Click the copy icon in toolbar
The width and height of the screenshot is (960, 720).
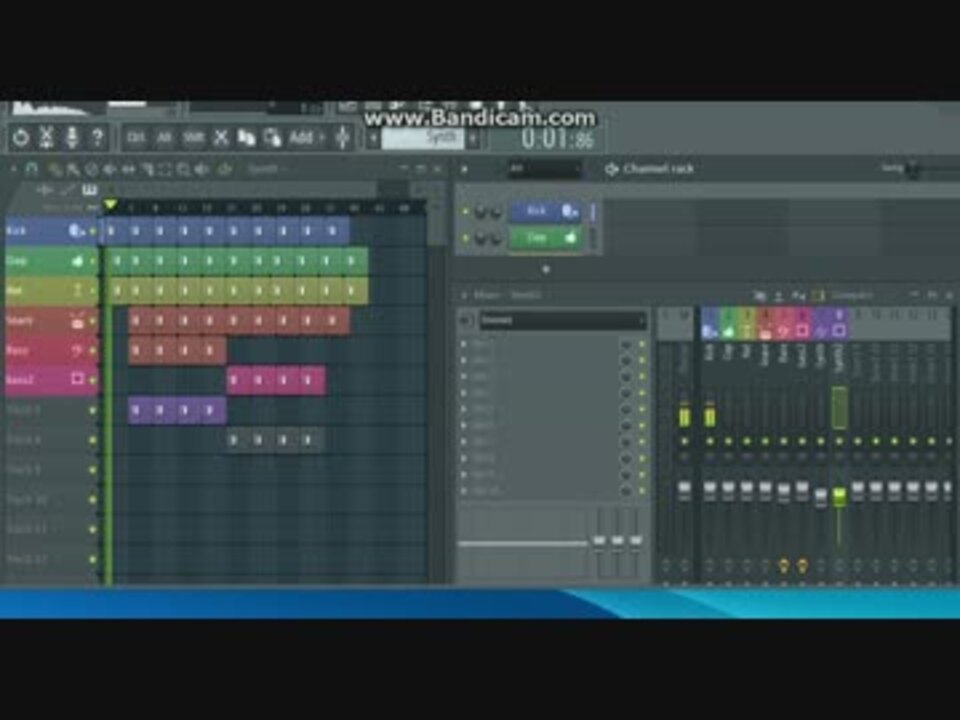tap(246, 138)
